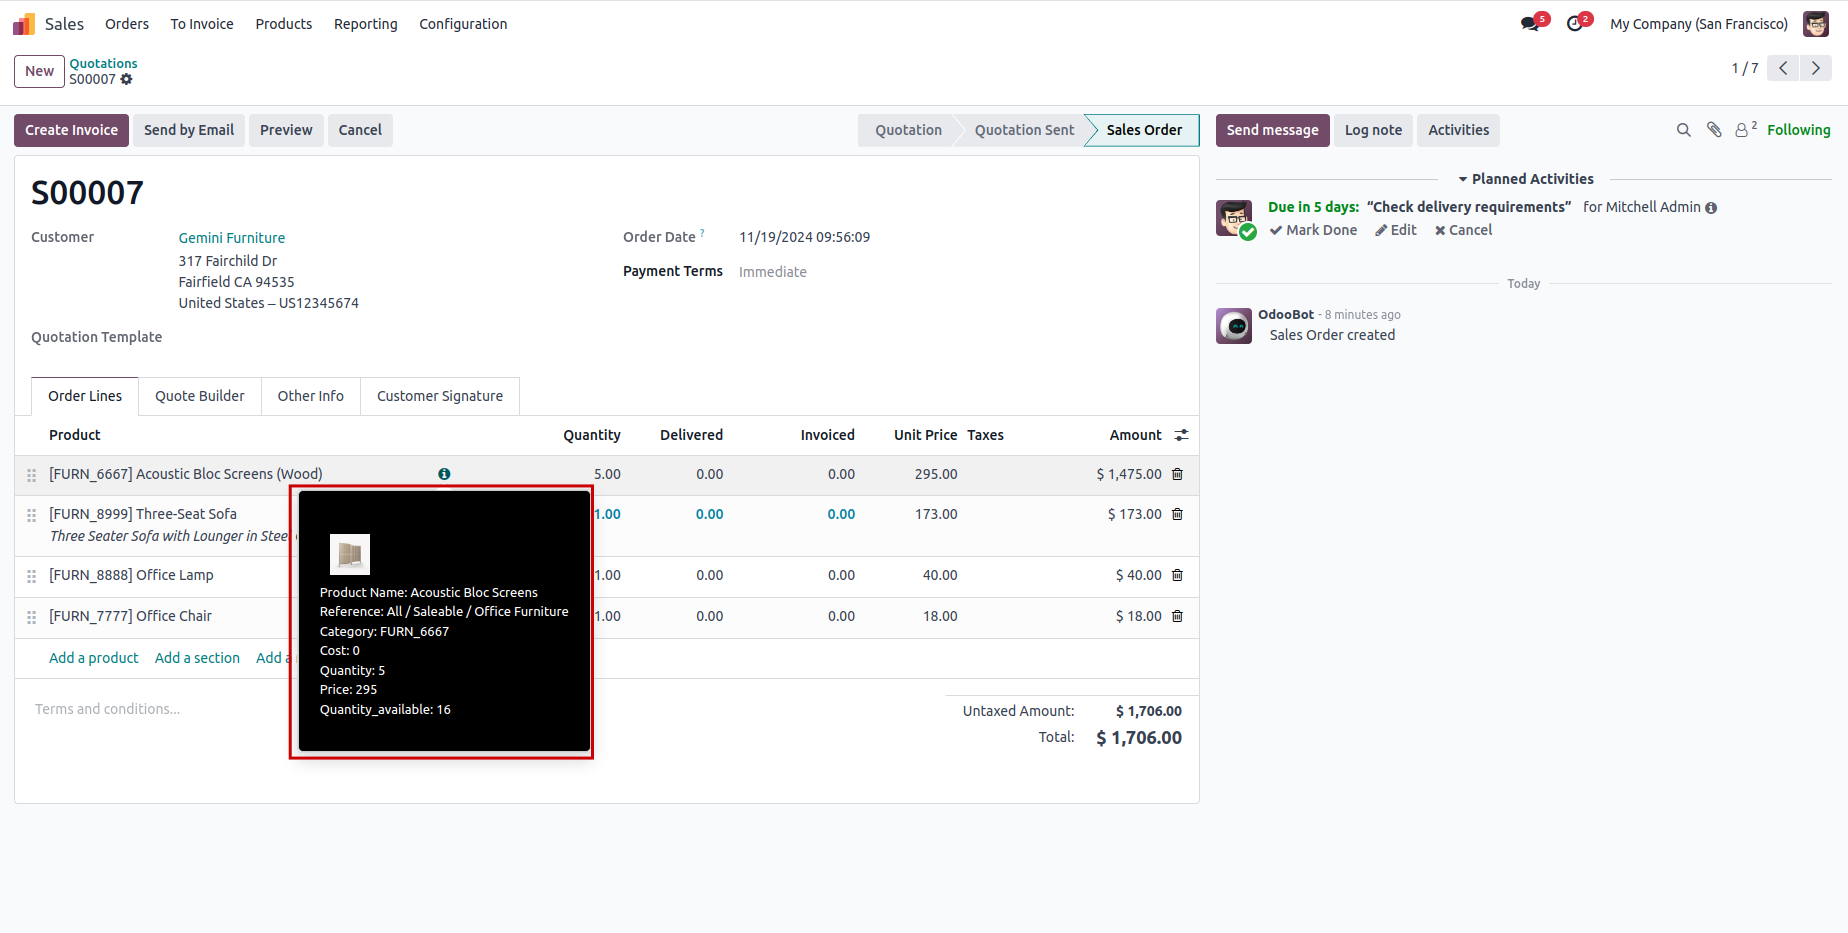Open the user avatar menu in the top bar
Screen dimensions: 1848x933
[1816, 24]
